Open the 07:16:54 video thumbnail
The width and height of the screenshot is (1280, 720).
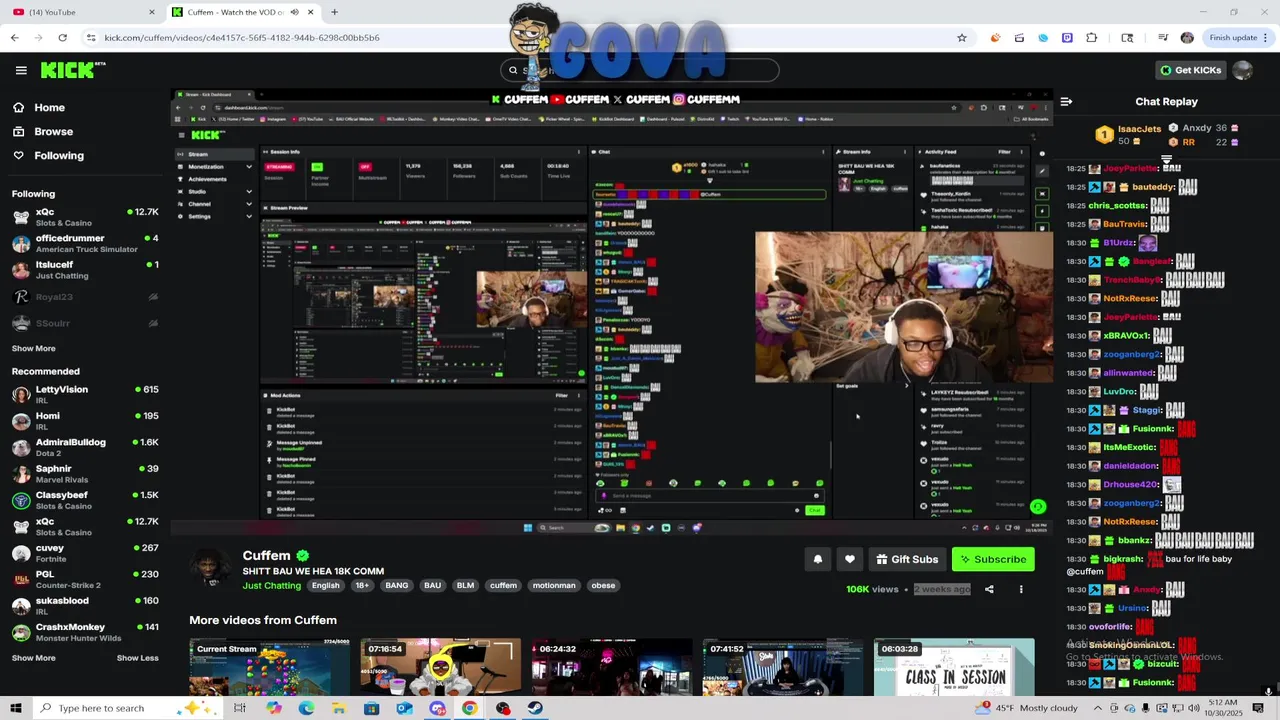tap(441, 666)
